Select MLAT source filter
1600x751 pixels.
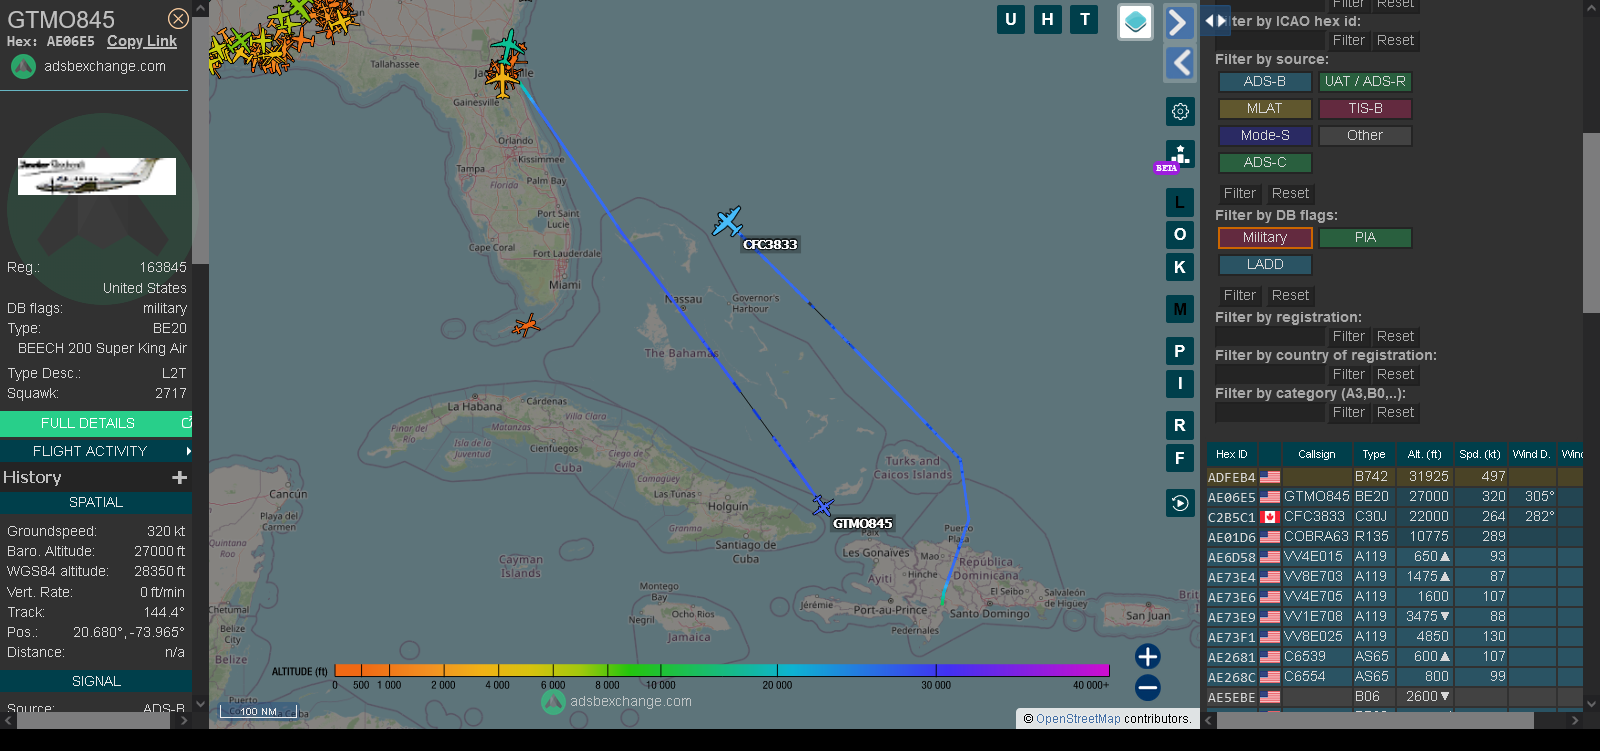[x=1265, y=109]
